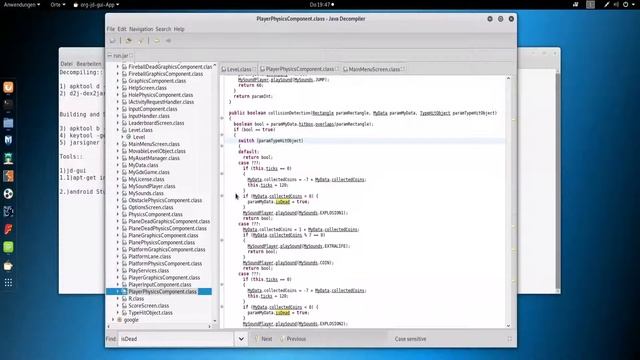Viewport: 640px width, 360px height.
Task: Select R.class in the tree
Action: point(136,299)
